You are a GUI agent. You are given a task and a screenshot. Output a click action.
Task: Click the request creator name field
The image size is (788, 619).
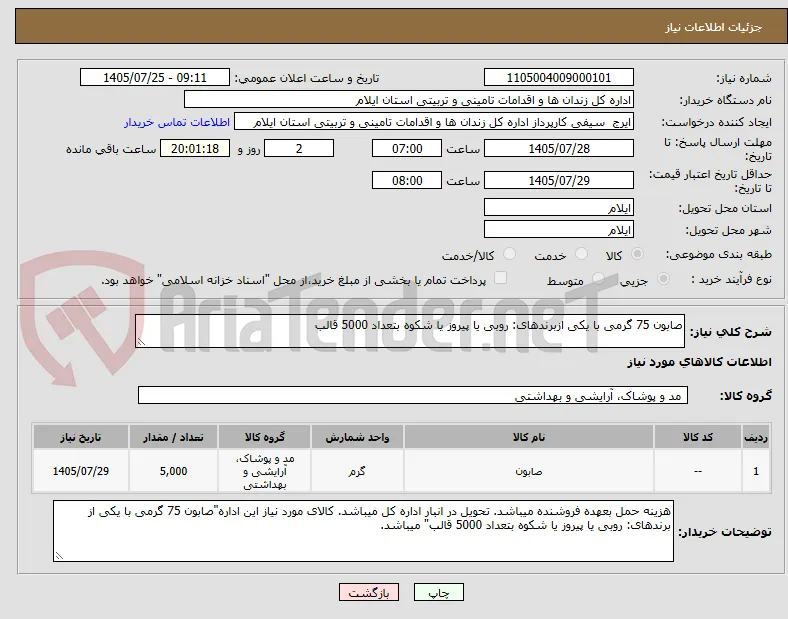point(434,122)
